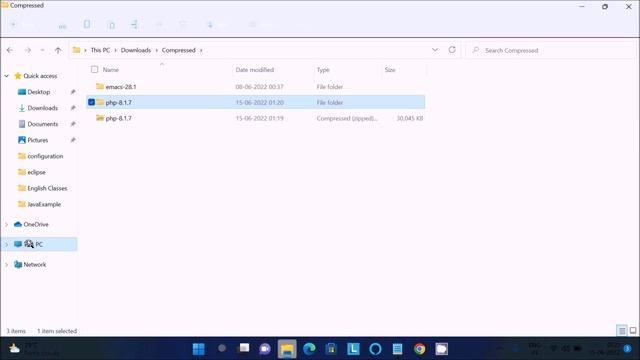Image resolution: width=640 pixels, height=360 pixels.
Task: Open the configuration folder in sidebar
Action: tap(45, 156)
